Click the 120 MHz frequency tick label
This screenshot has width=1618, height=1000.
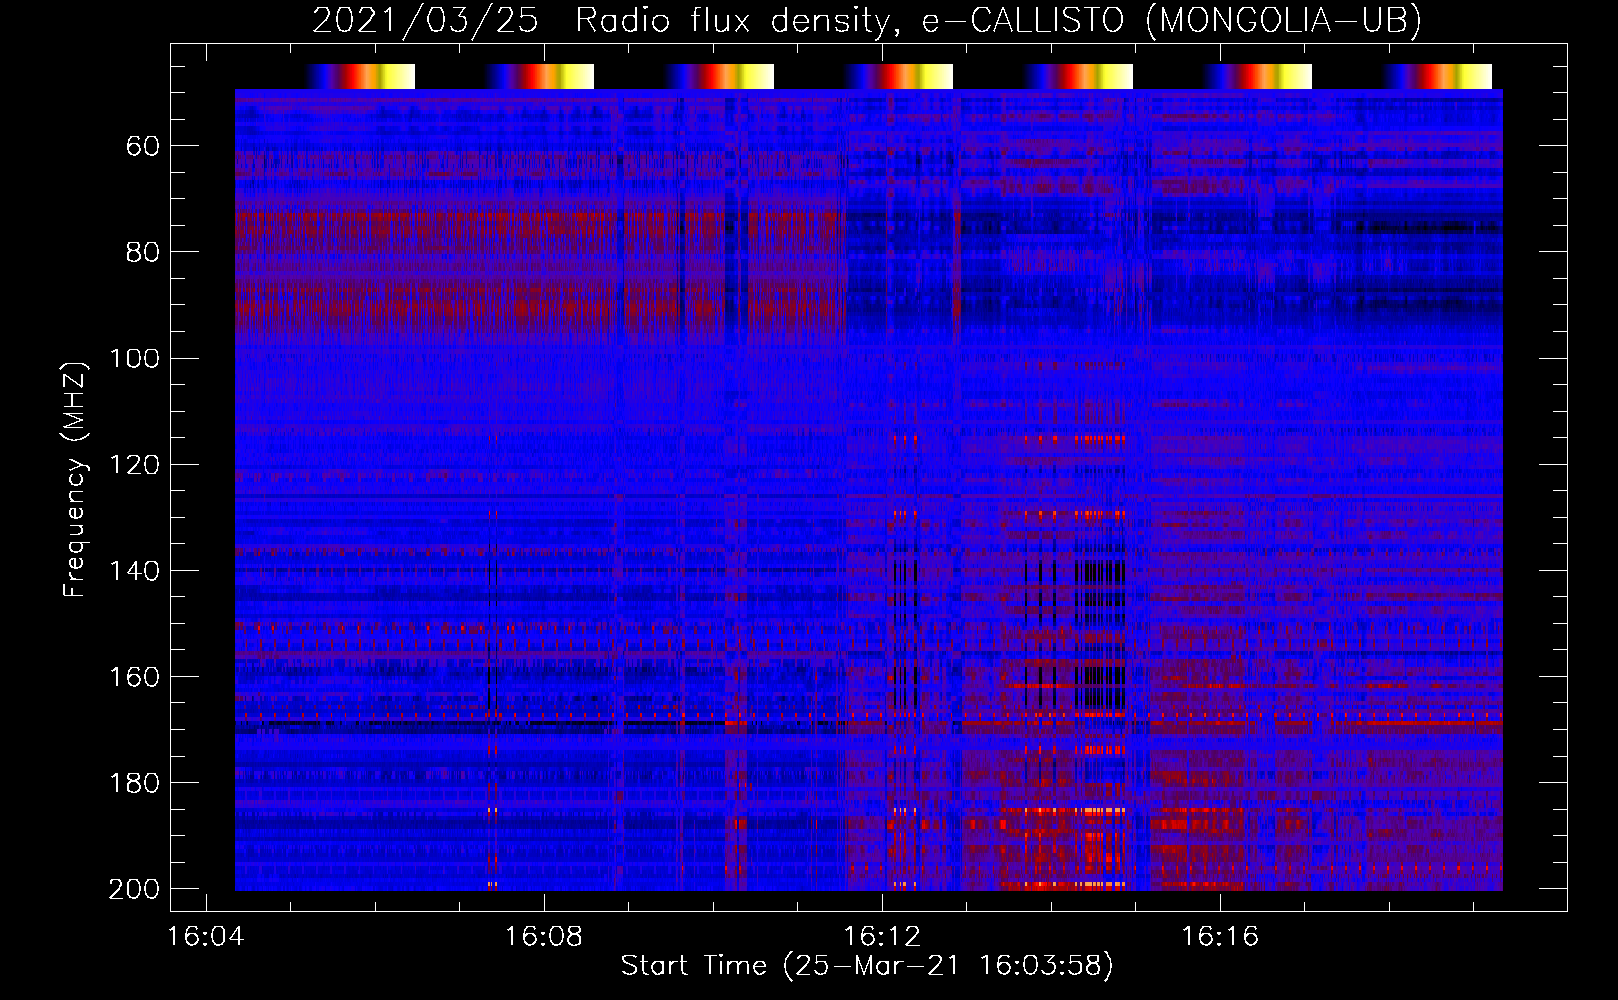(134, 465)
